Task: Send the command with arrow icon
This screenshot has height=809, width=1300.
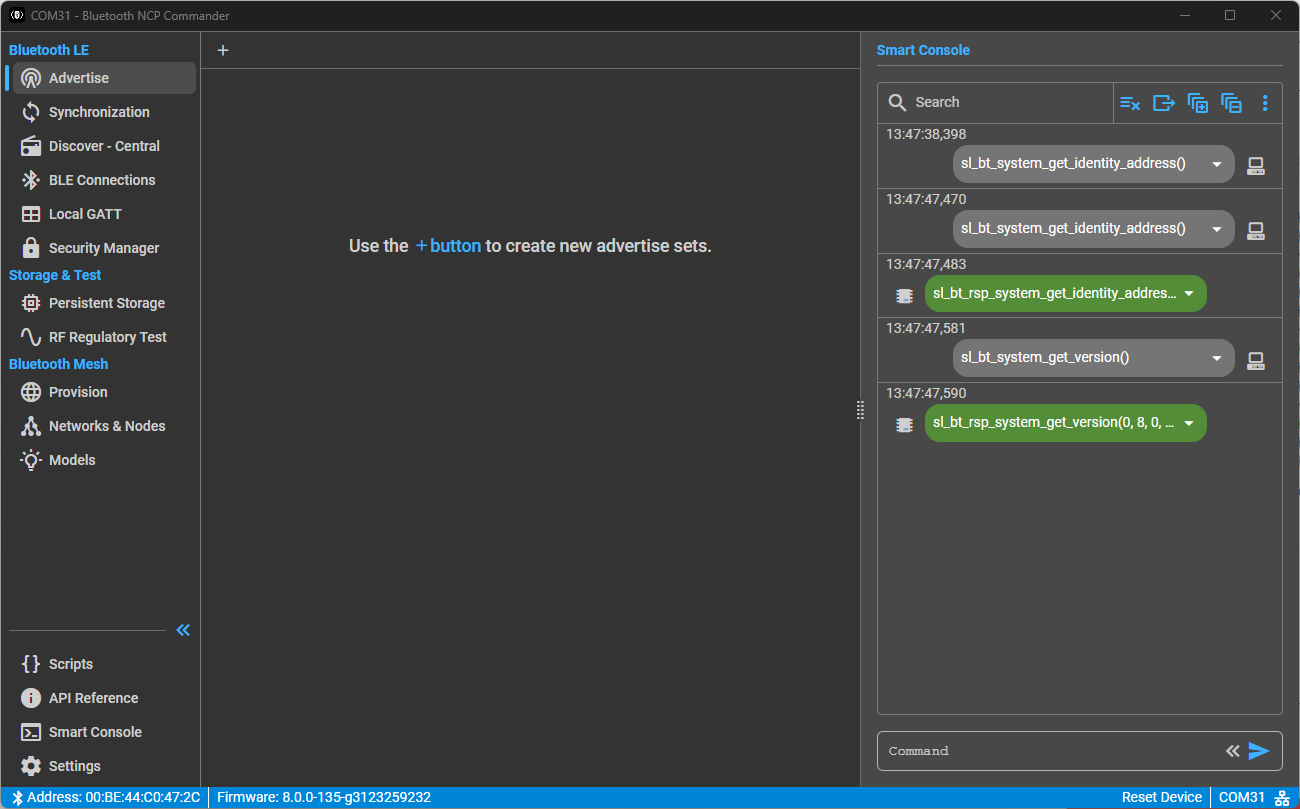Action: coord(1259,751)
